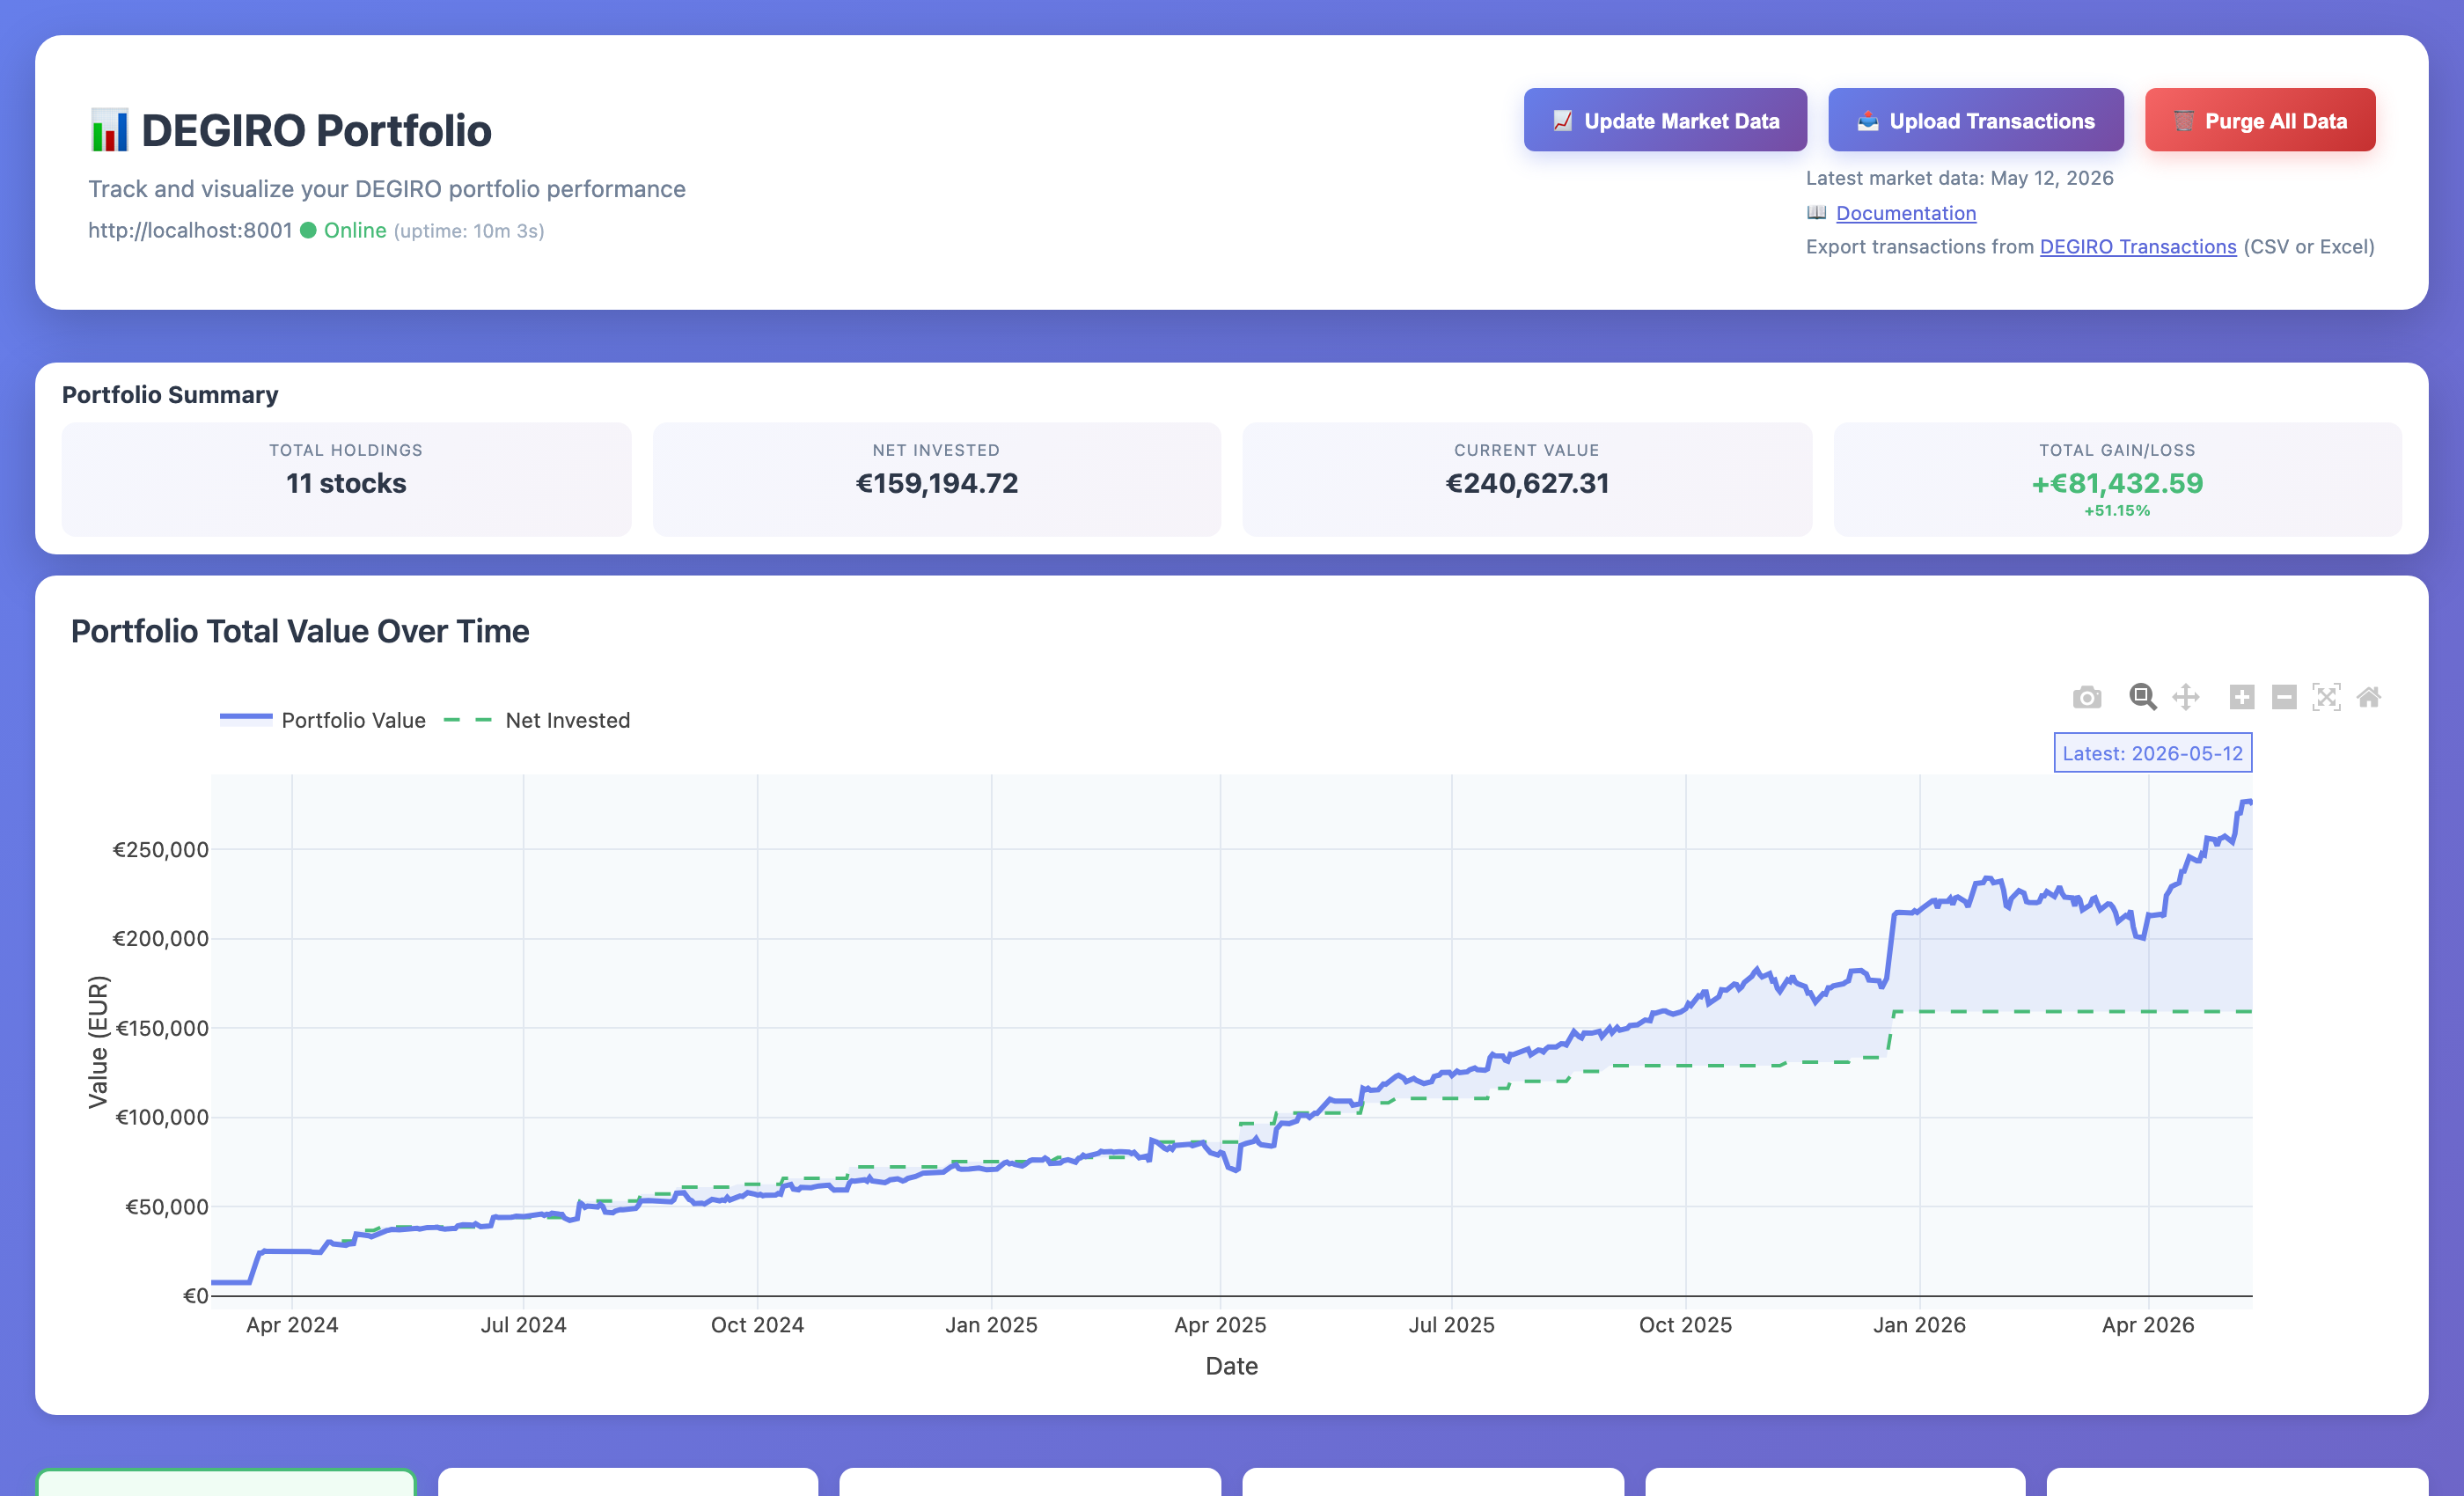
Task: Click the Apr 2025 x-axis label
Action: [x=1220, y=1325]
